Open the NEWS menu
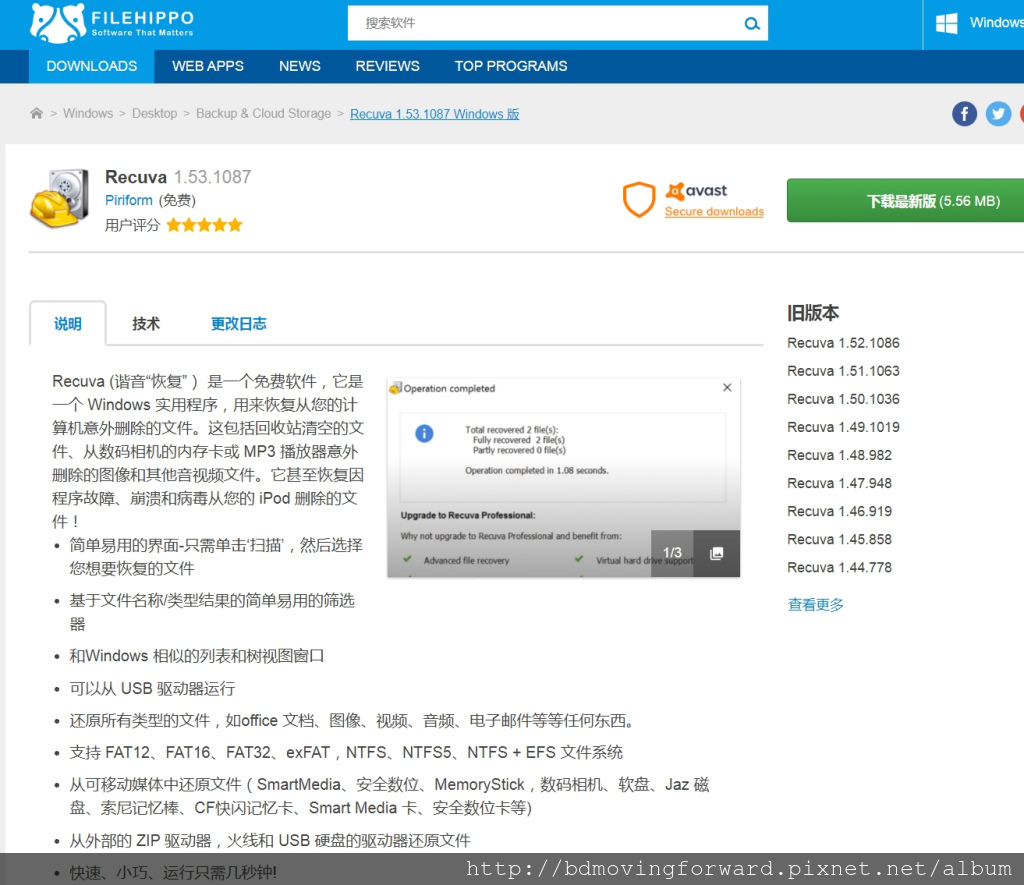The image size is (1024, 885). (300, 66)
